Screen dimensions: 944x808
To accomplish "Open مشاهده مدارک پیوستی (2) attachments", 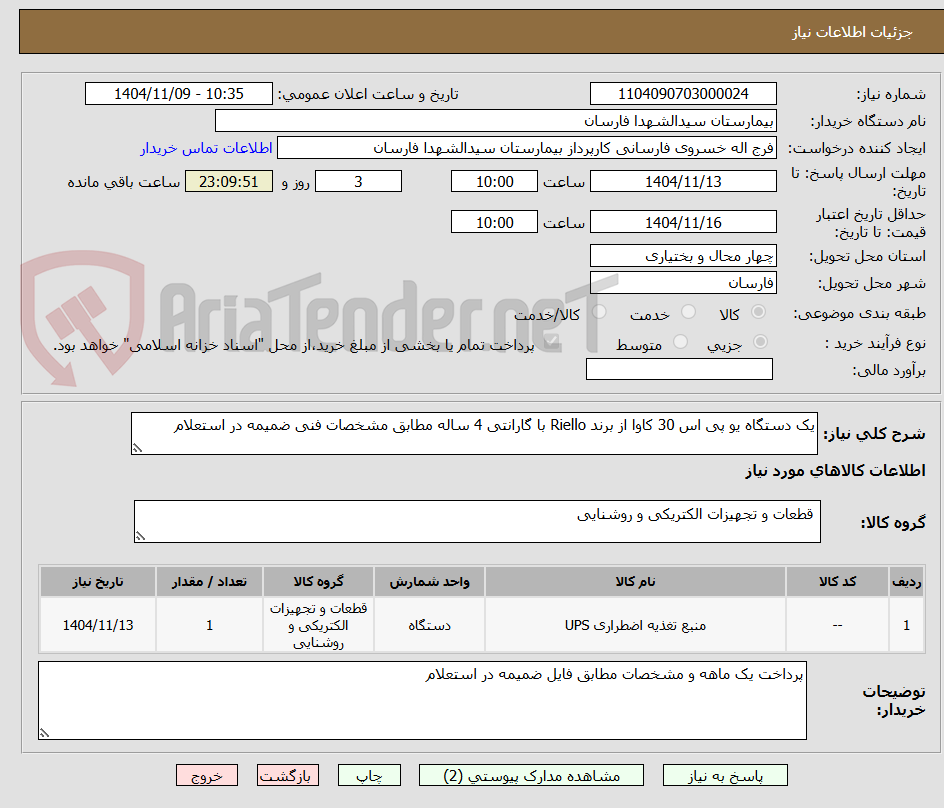I will pos(531,775).
